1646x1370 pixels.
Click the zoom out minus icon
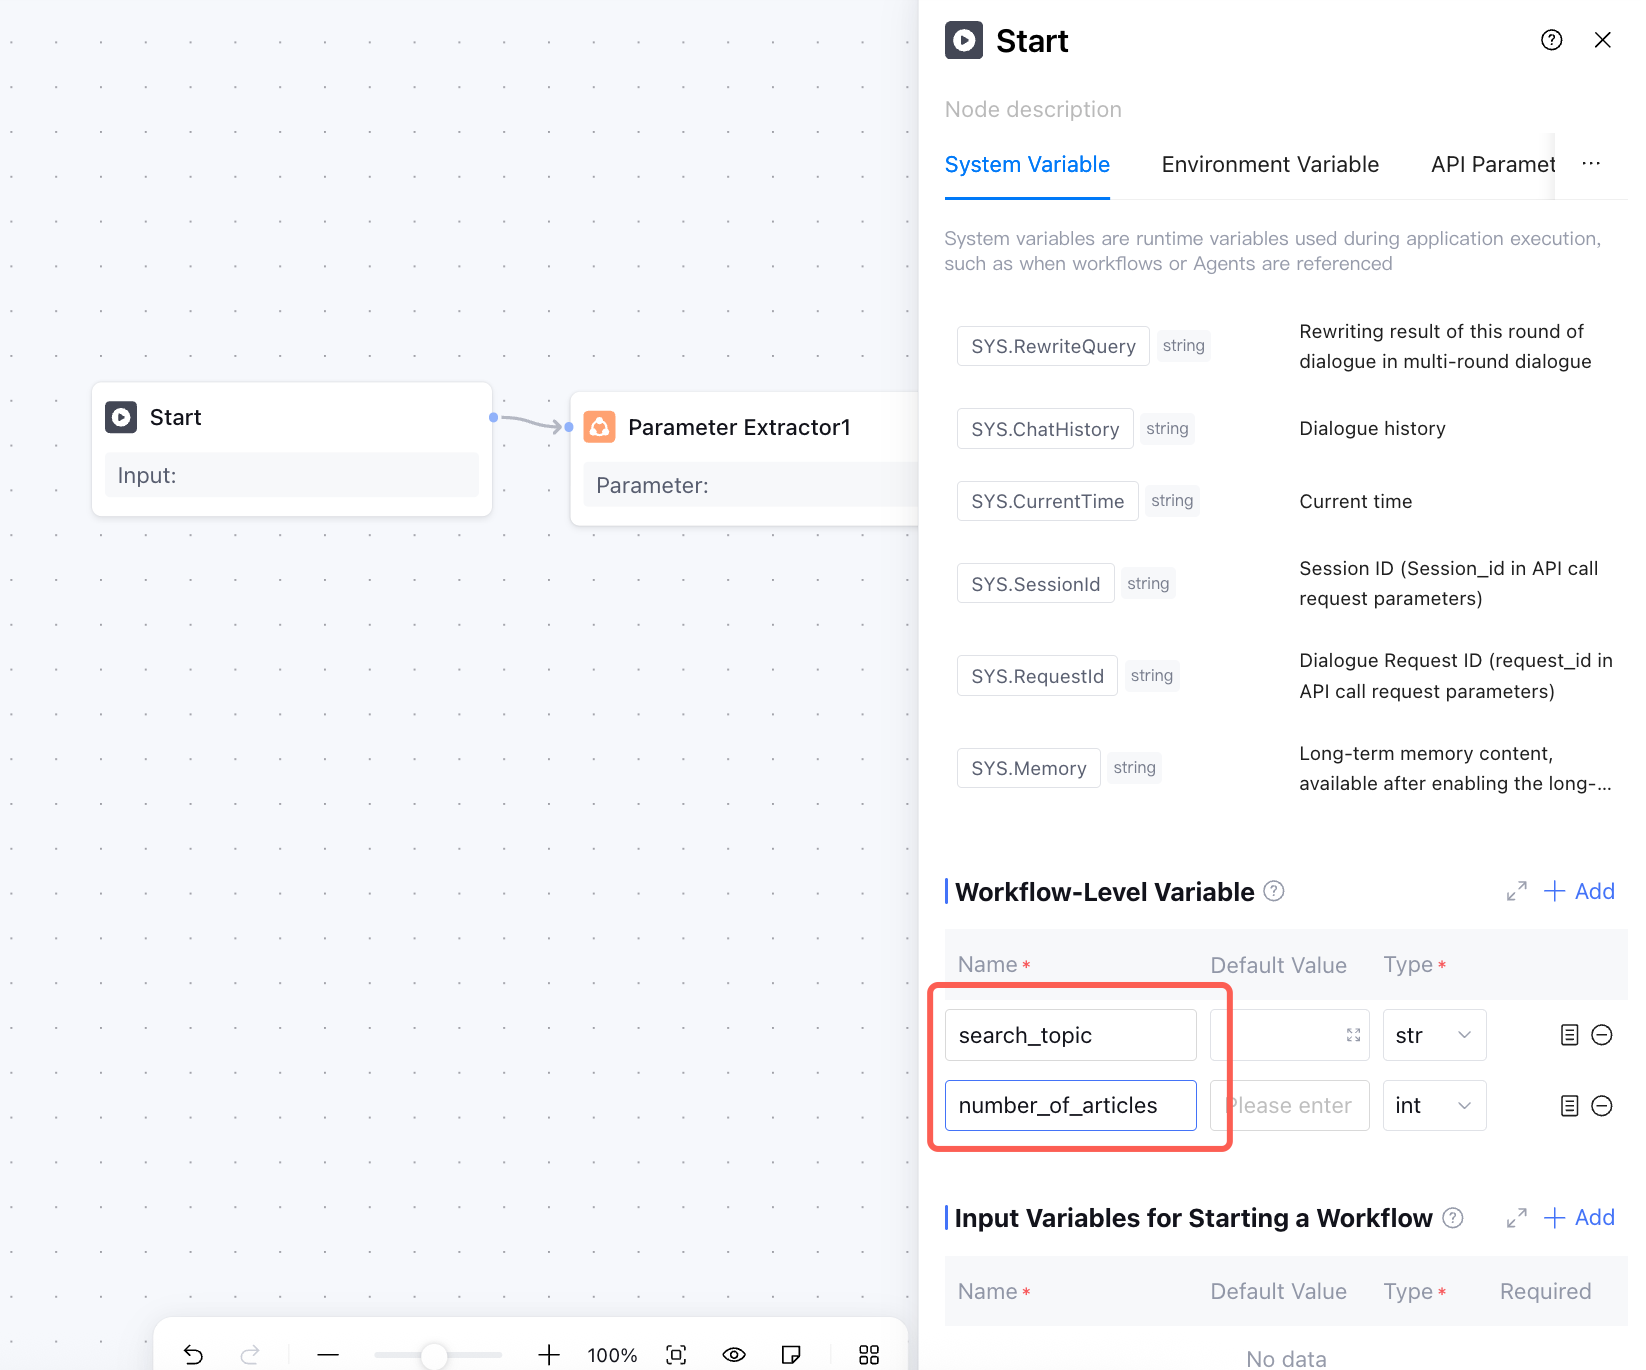tap(328, 1355)
